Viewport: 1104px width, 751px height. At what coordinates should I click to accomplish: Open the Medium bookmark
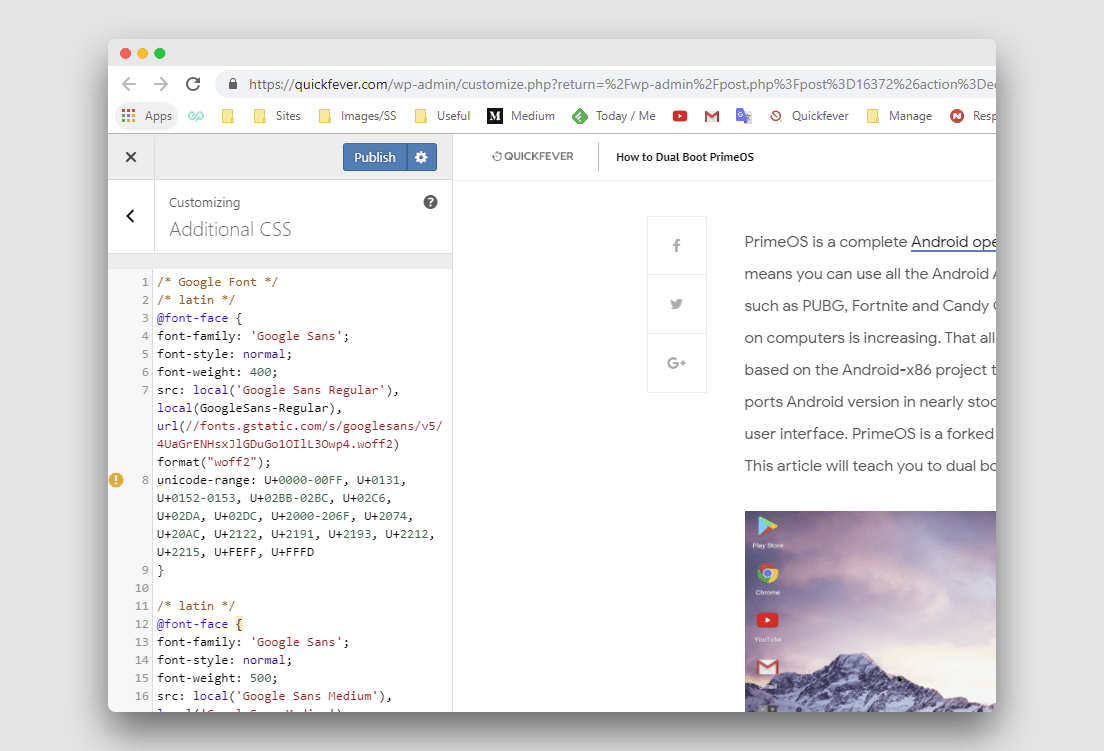click(521, 116)
